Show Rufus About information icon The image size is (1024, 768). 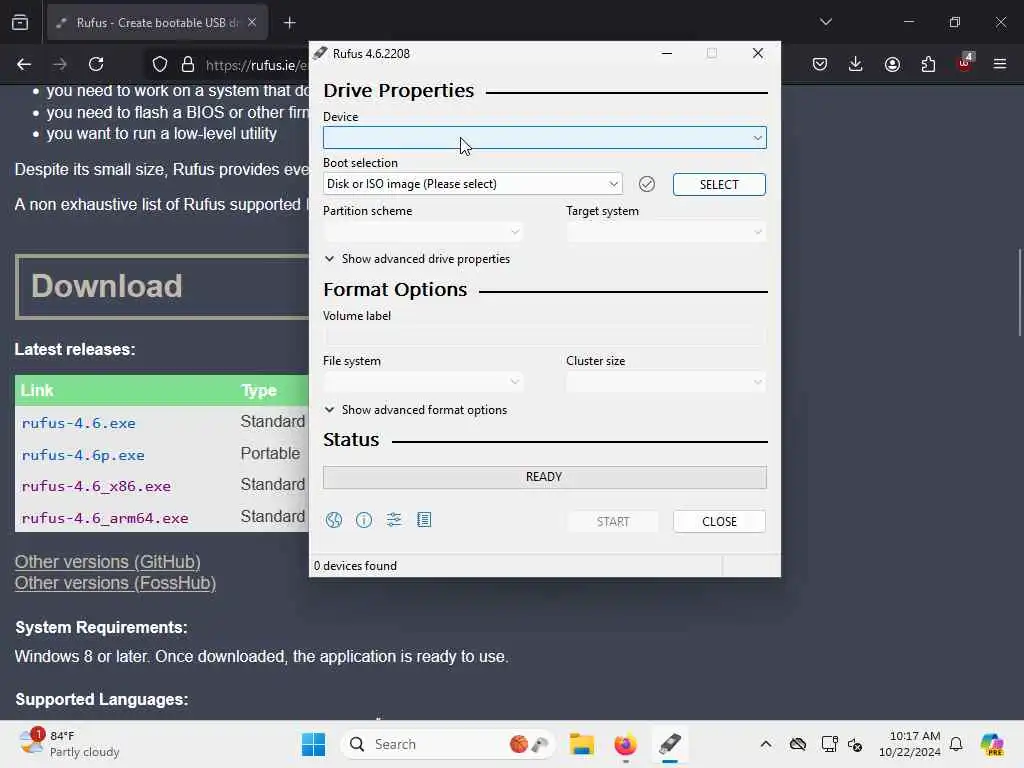pos(364,520)
